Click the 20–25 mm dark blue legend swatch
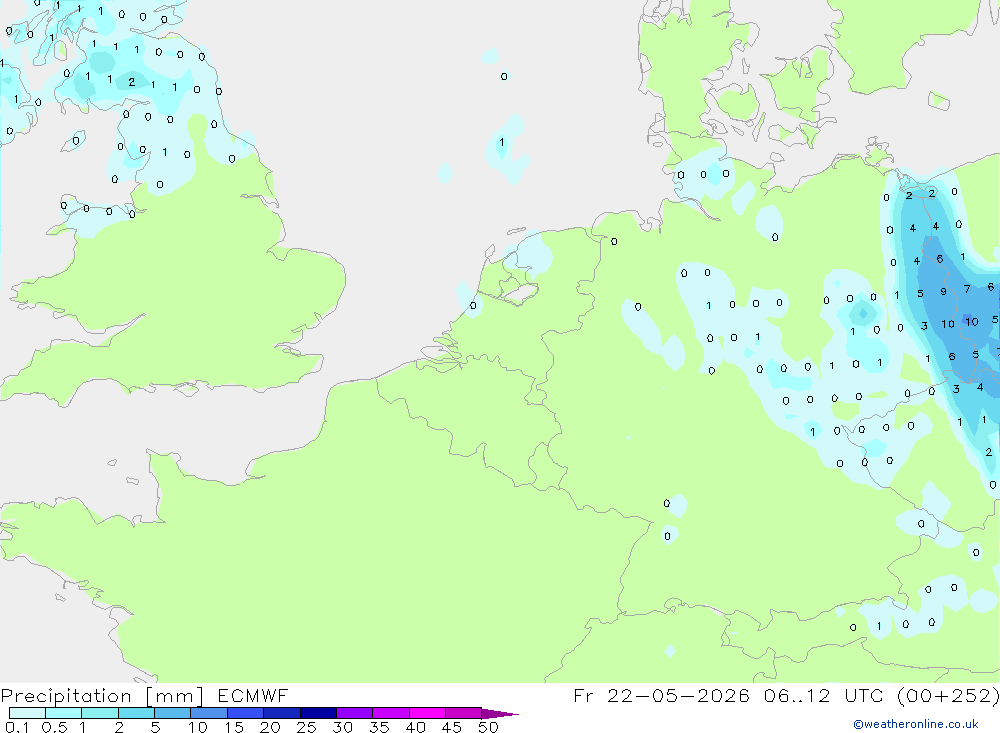1000x733 pixels. (x=282, y=713)
